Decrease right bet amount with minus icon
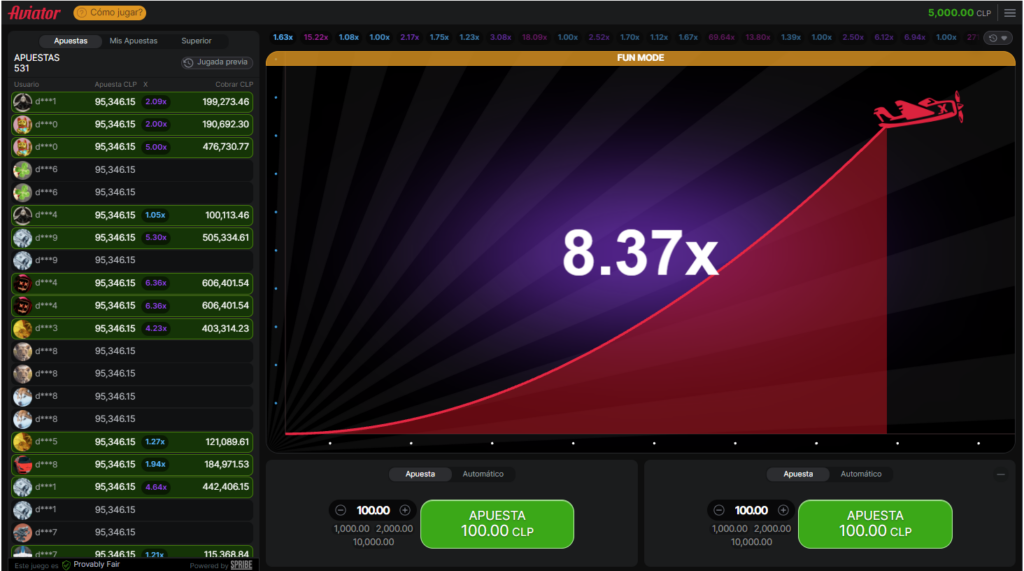This screenshot has height=571, width=1024. (x=719, y=510)
